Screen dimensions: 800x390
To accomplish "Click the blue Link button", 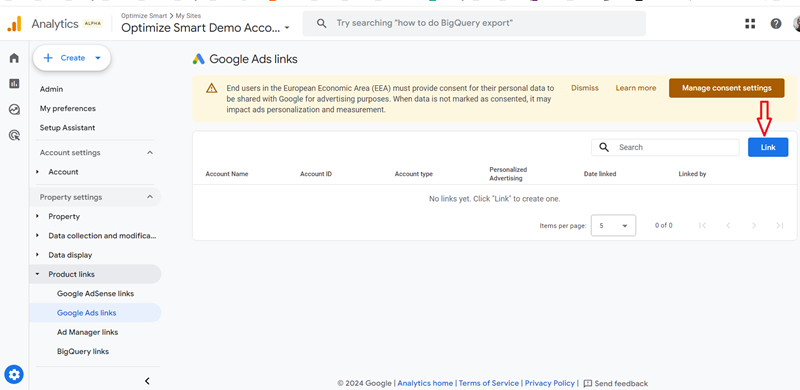I will pyautogui.click(x=768, y=147).
